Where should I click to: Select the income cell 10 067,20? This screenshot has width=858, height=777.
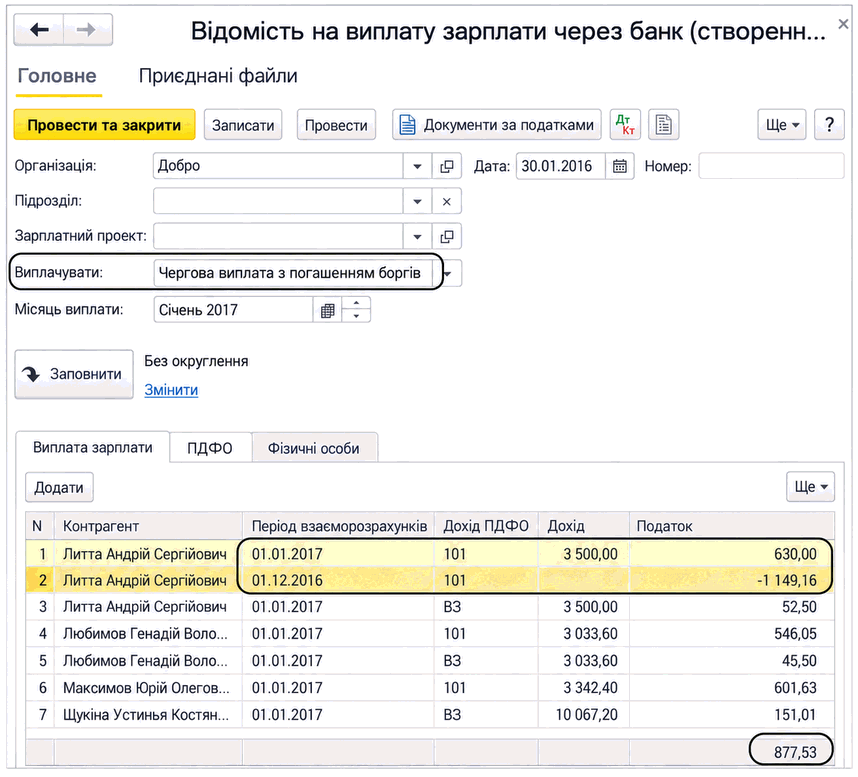tap(584, 715)
